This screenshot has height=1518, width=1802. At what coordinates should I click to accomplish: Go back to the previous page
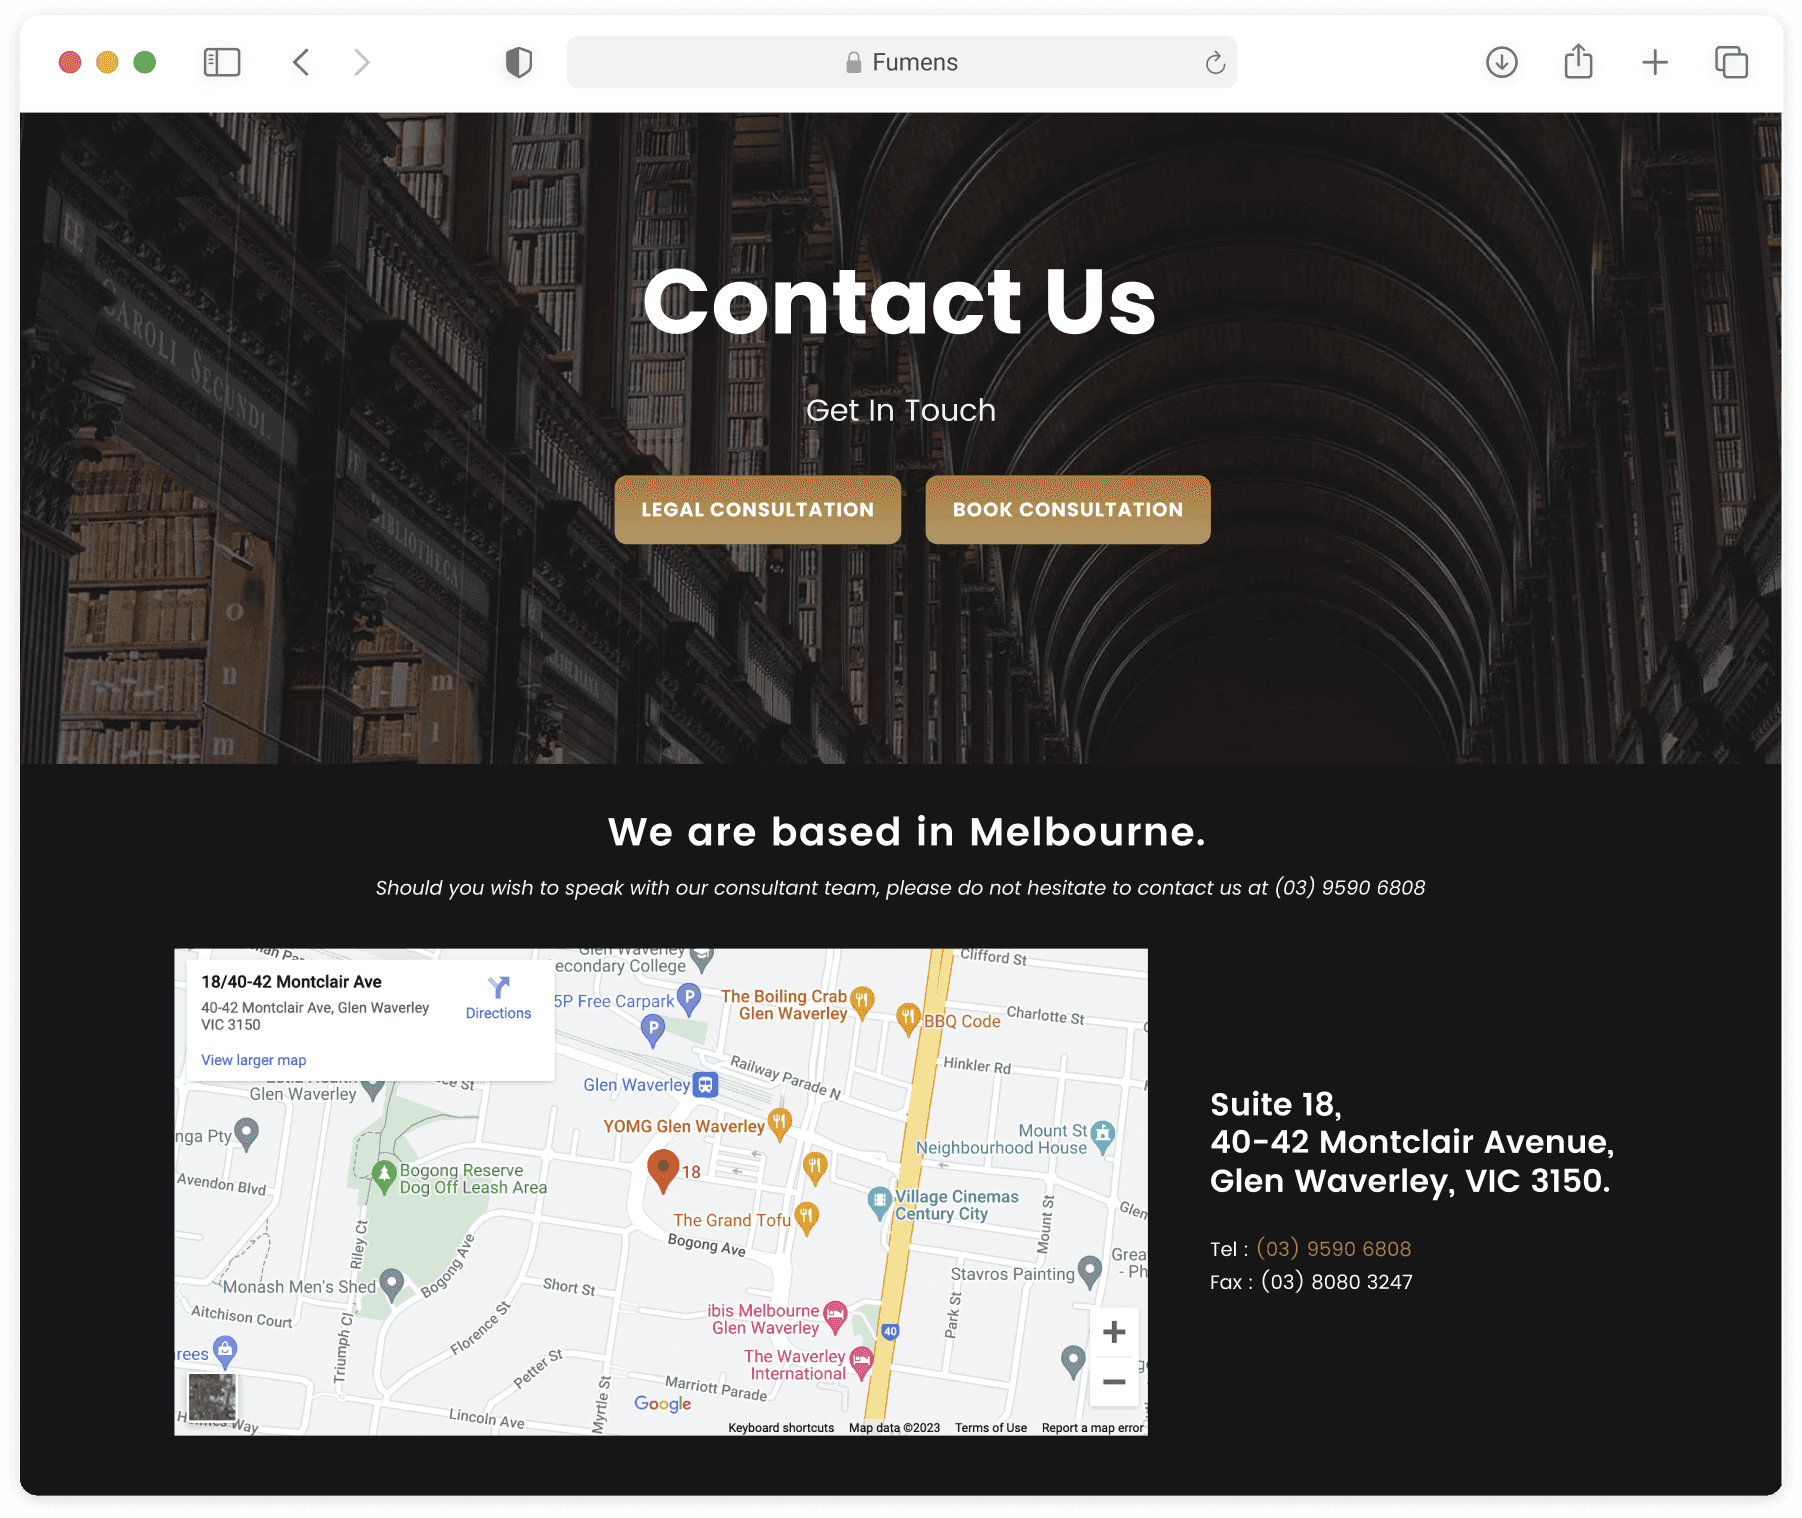coord(301,62)
